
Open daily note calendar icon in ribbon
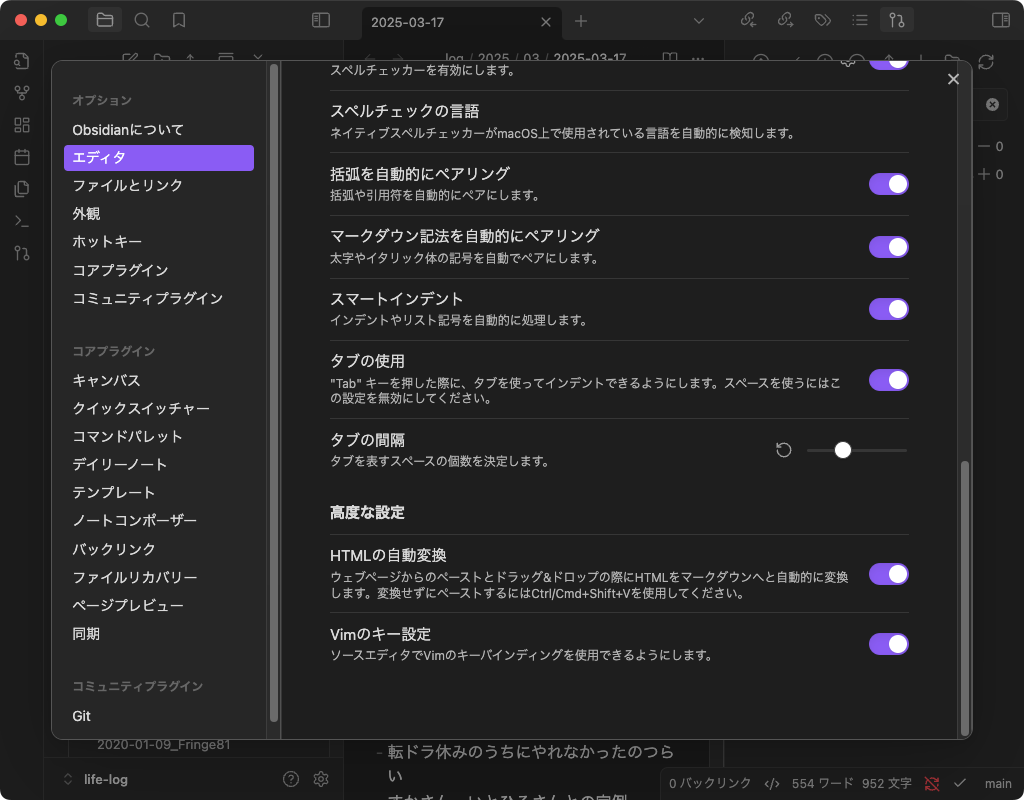tap(22, 157)
